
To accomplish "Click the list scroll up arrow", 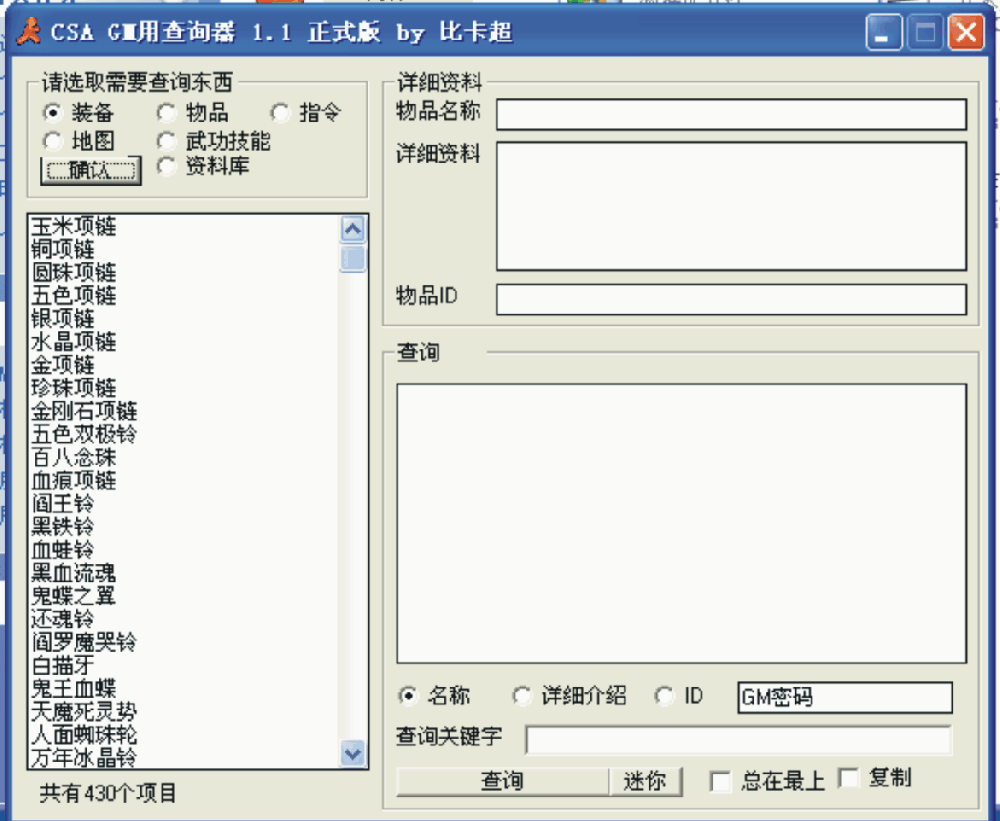I will click(353, 229).
